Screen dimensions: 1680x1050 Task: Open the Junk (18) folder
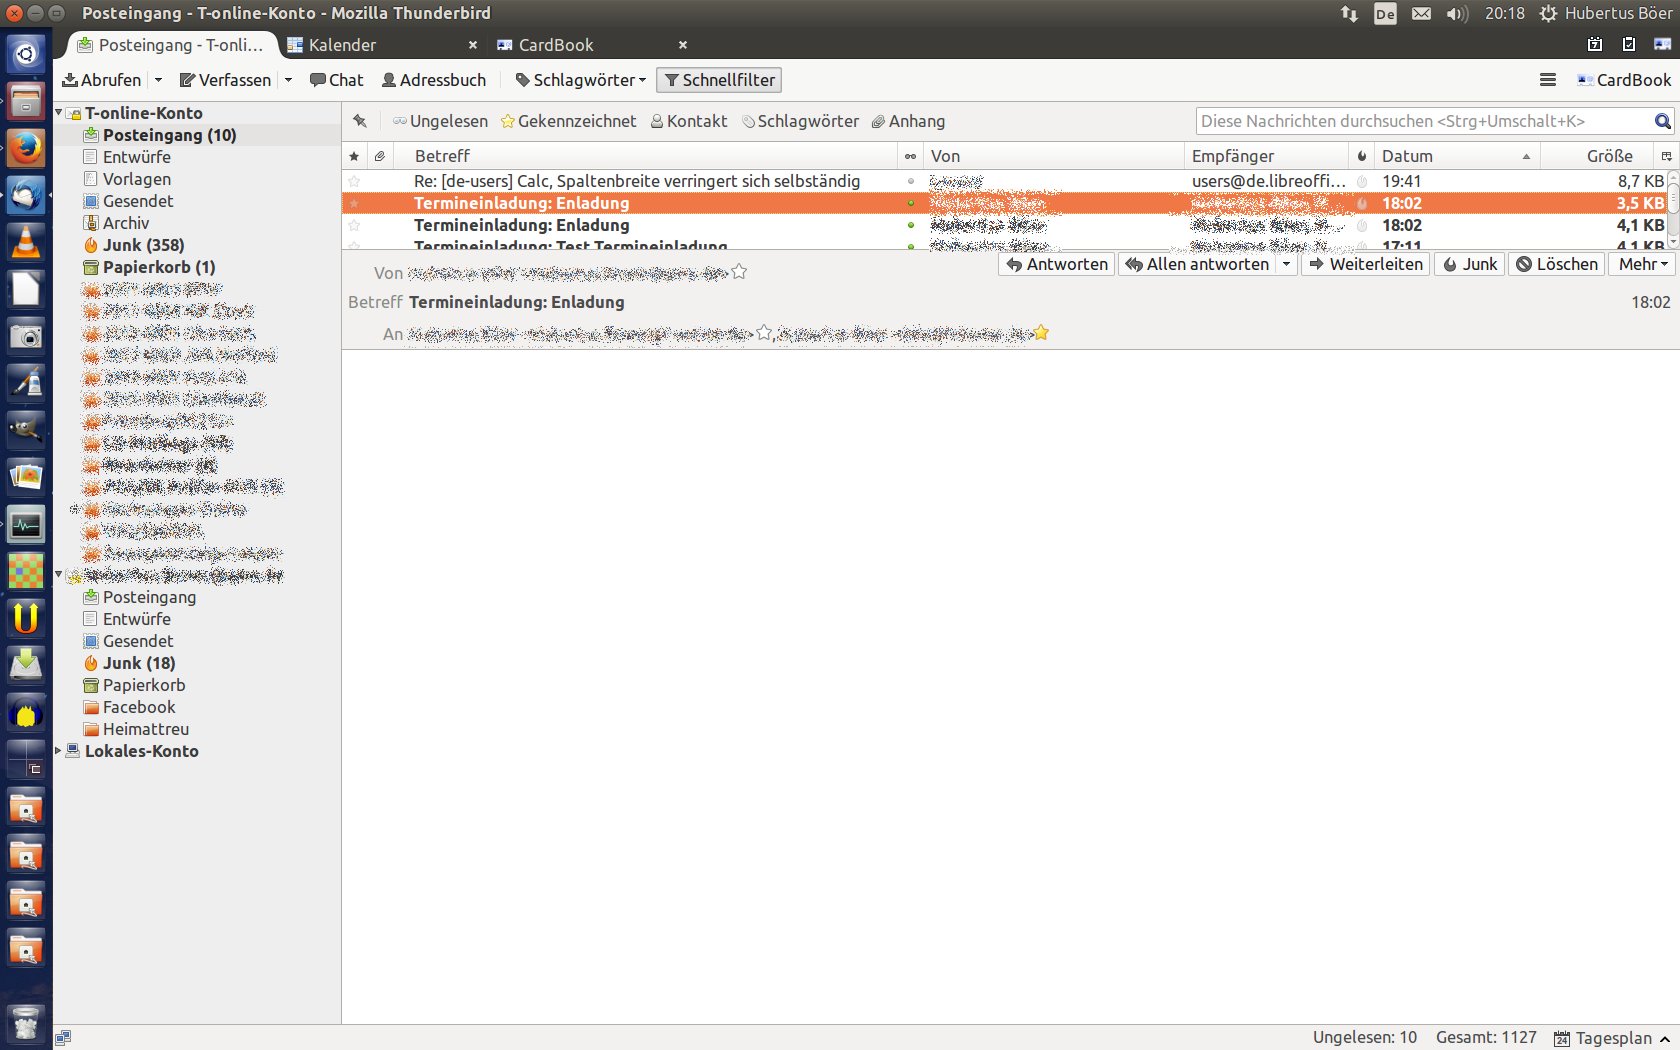pyautogui.click(x=129, y=663)
